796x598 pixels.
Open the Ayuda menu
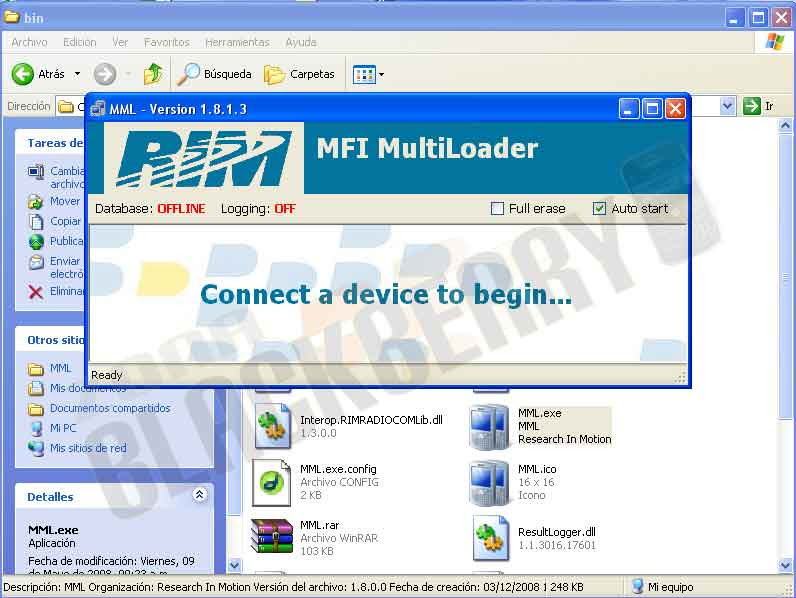click(x=301, y=42)
